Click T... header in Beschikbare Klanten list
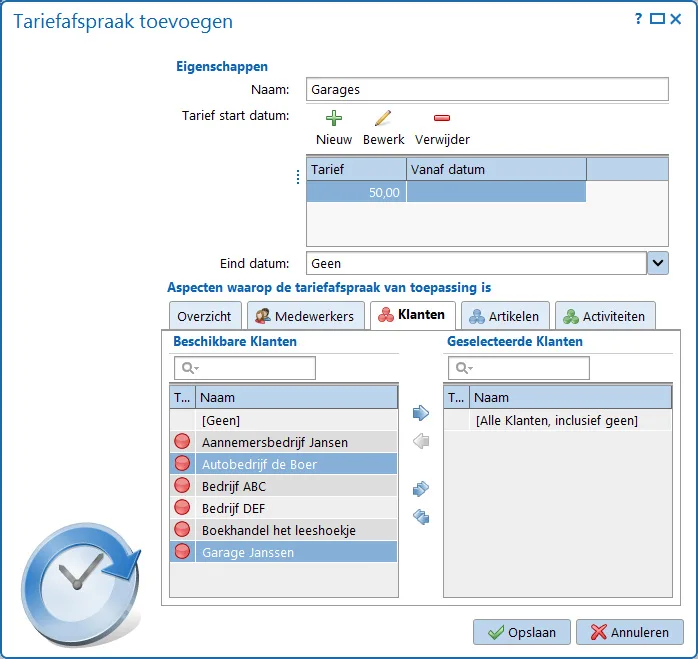This screenshot has height=659, width=698. (x=182, y=397)
